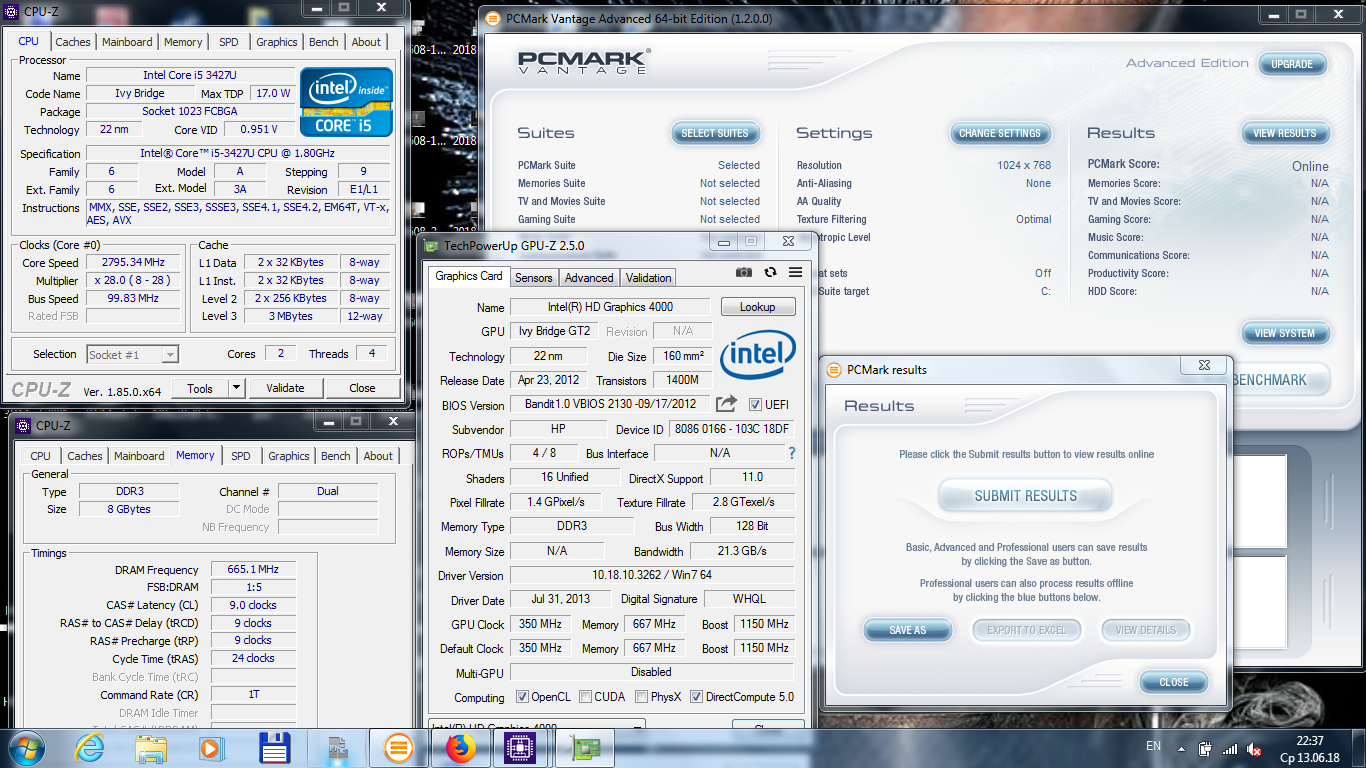The height and width of the screenshot is (768, 1366).
Task: Click SELECT SUITES in PCMark Vantage
Action: 715,133
